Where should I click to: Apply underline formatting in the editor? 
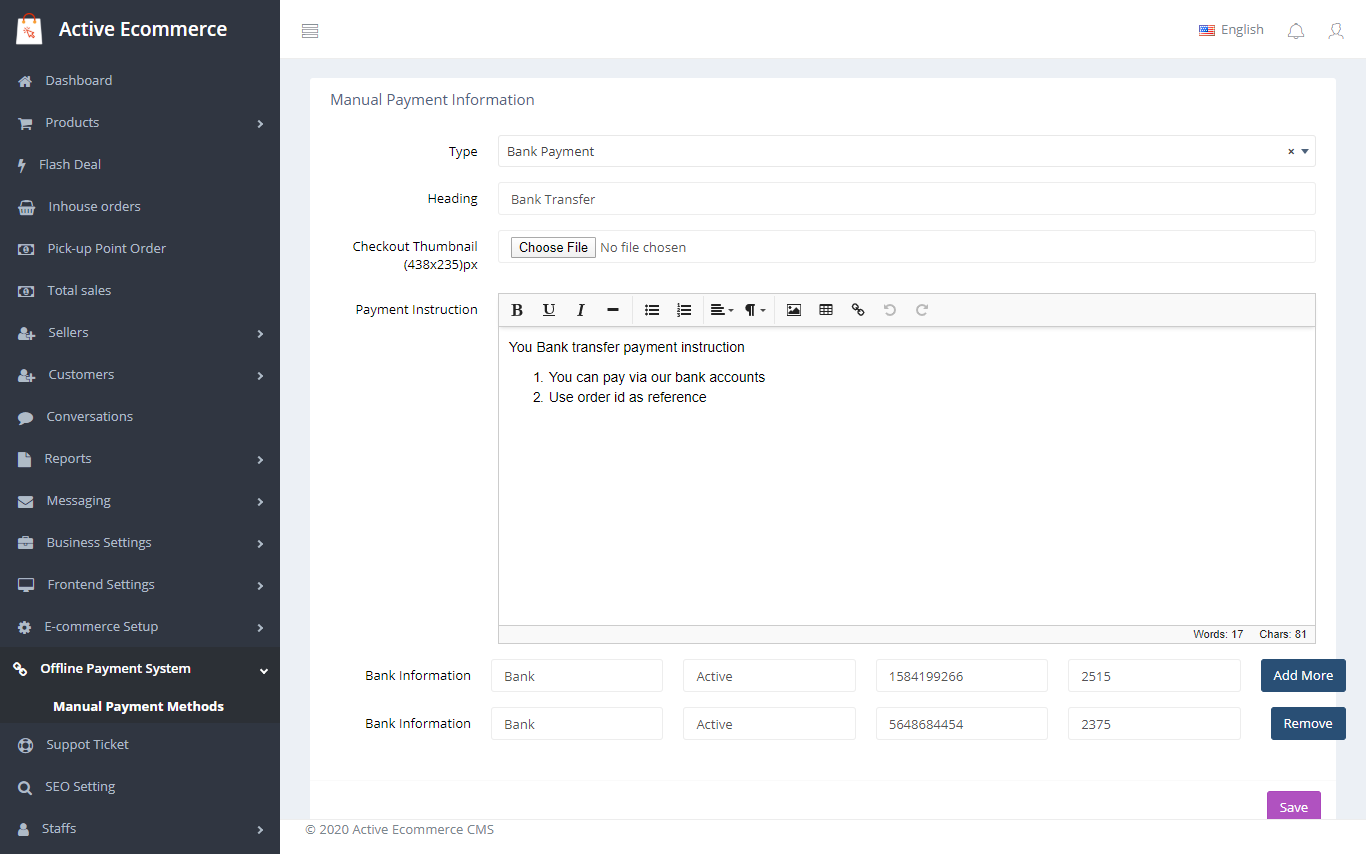click(549, 310)
